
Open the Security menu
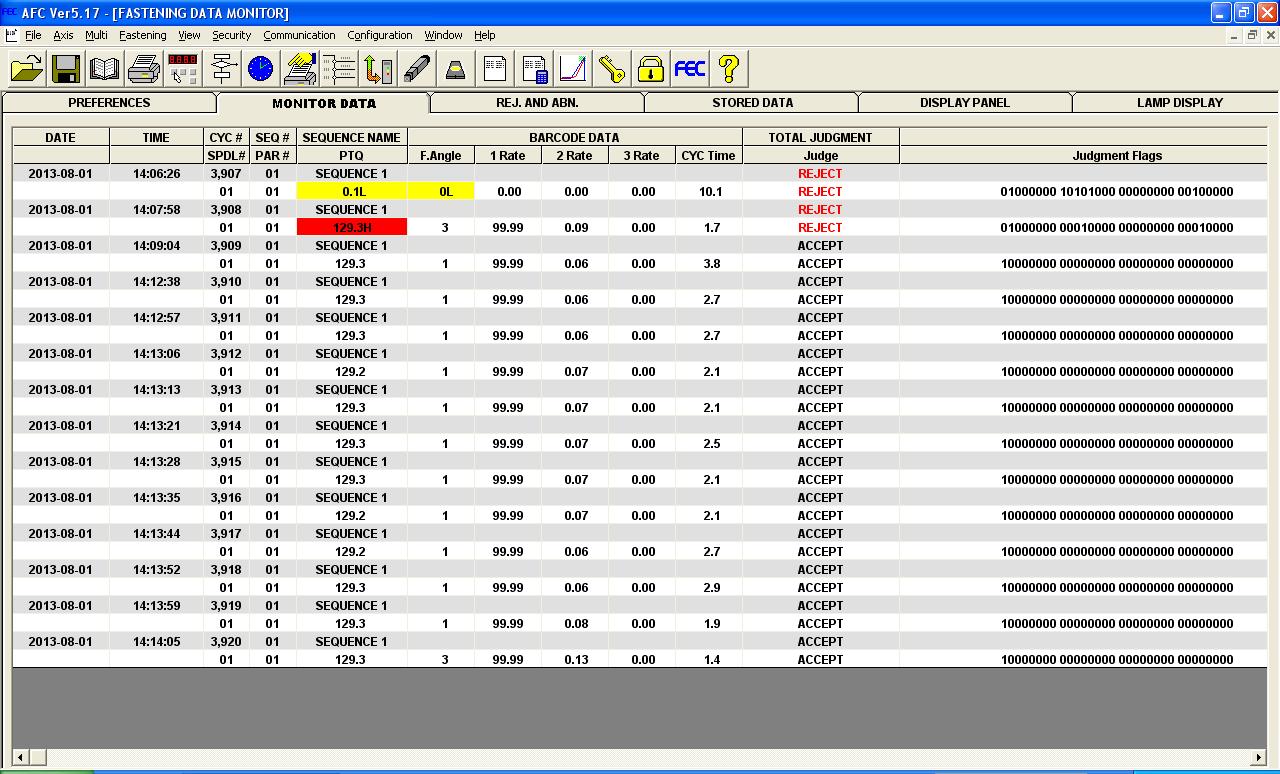[x=231, y=35]
